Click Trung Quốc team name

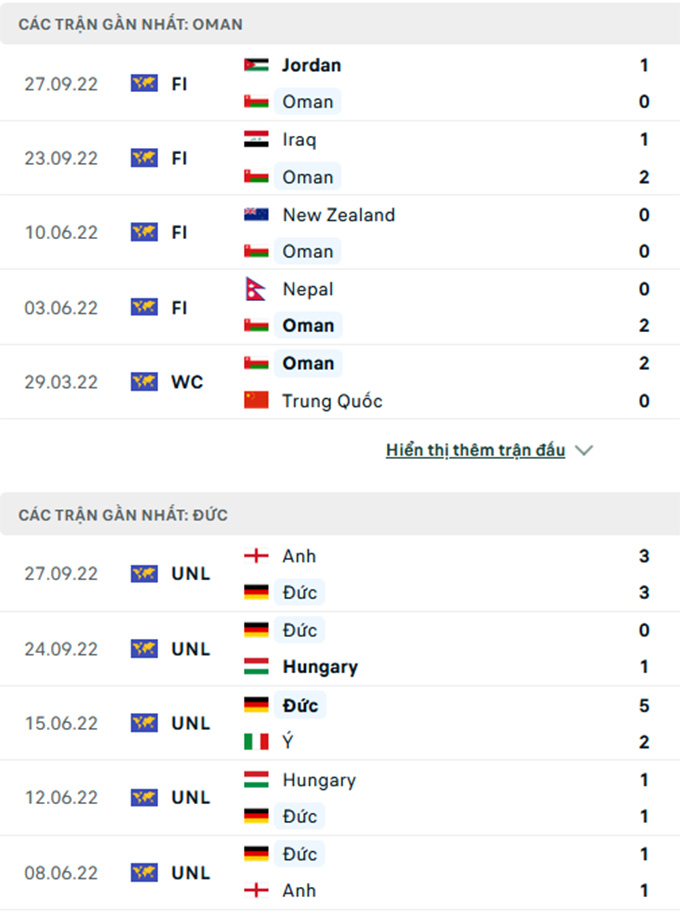(332, 401)
